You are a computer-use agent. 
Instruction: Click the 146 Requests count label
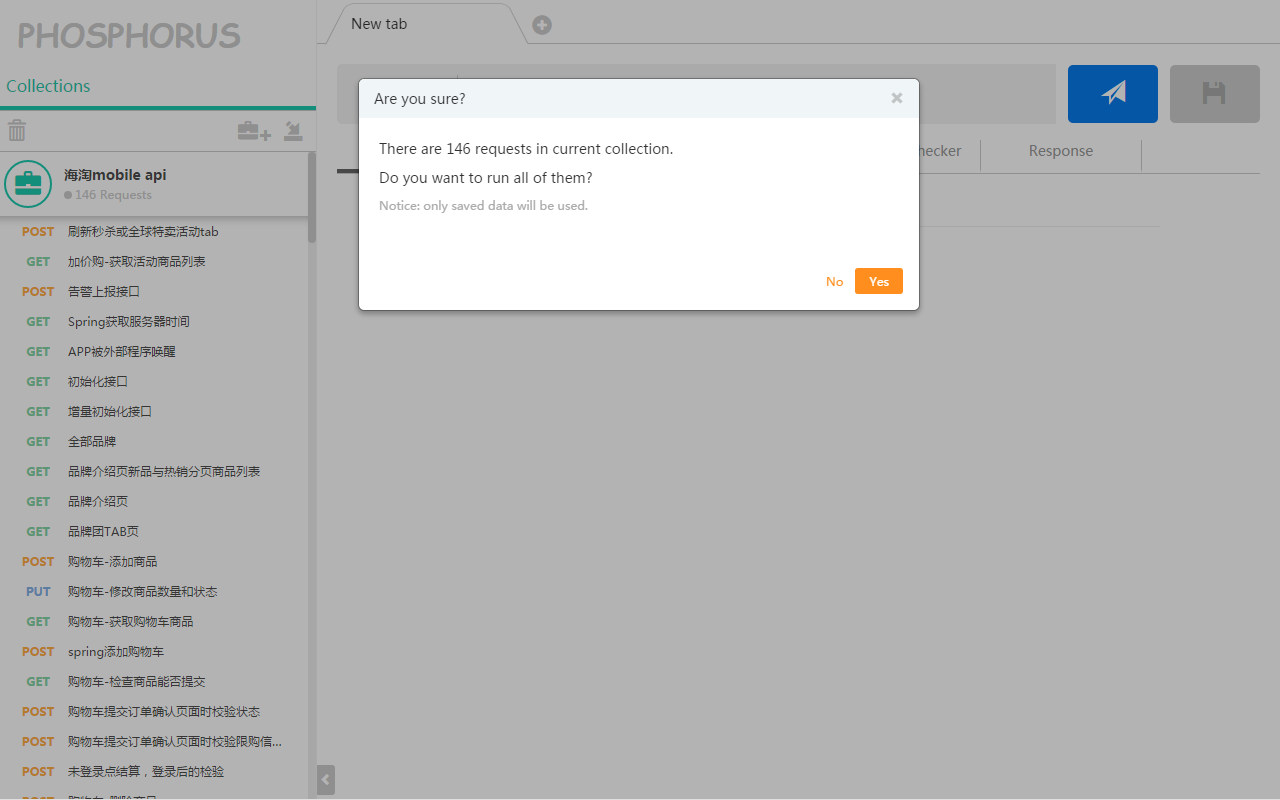click(113, 195)
